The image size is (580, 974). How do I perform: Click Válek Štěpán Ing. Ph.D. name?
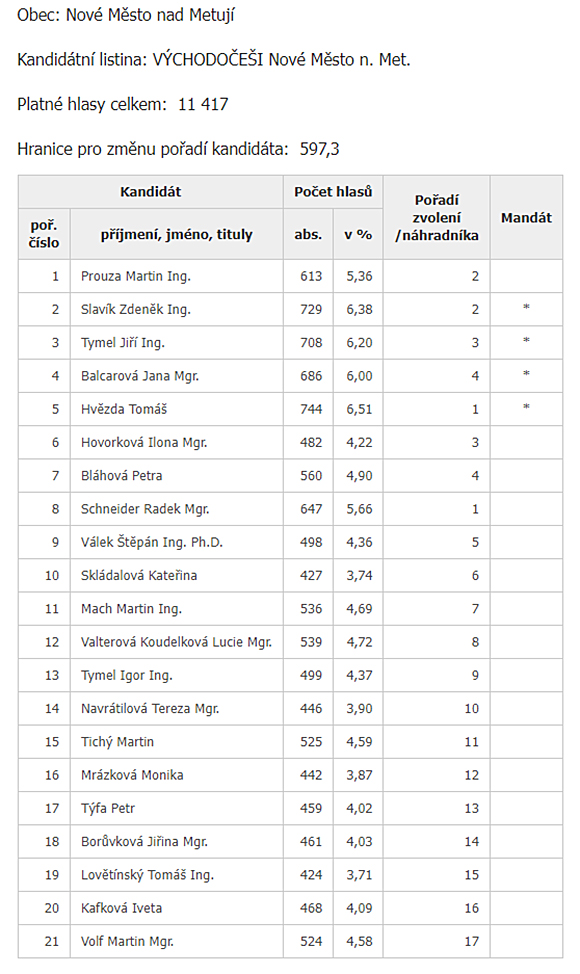152,542
